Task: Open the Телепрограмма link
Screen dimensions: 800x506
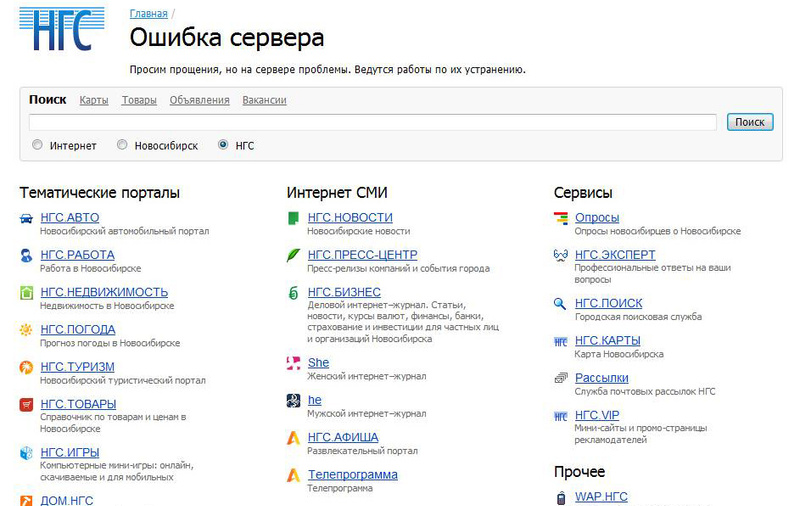Action: (x=353, y=474)
